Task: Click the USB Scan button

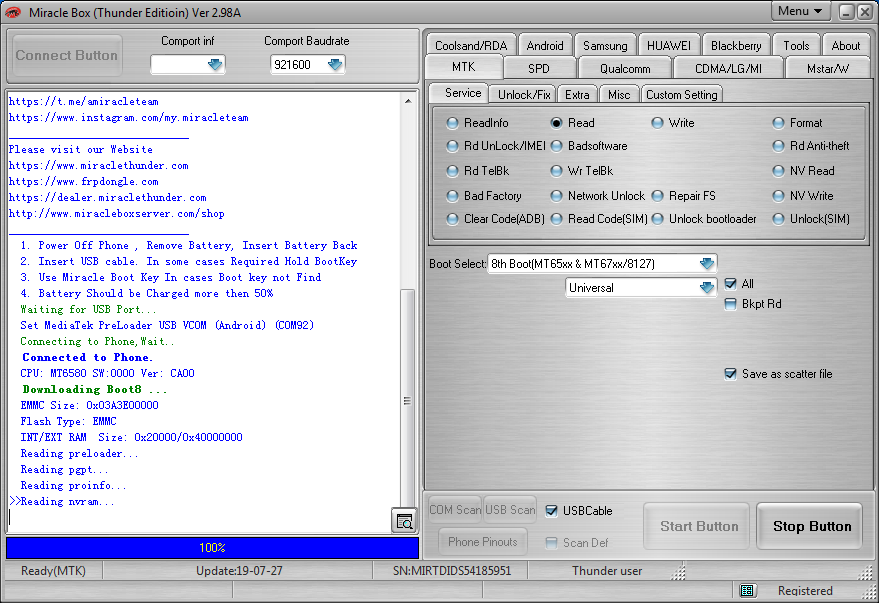Action: pyautogui.click(x=510, y=509)
